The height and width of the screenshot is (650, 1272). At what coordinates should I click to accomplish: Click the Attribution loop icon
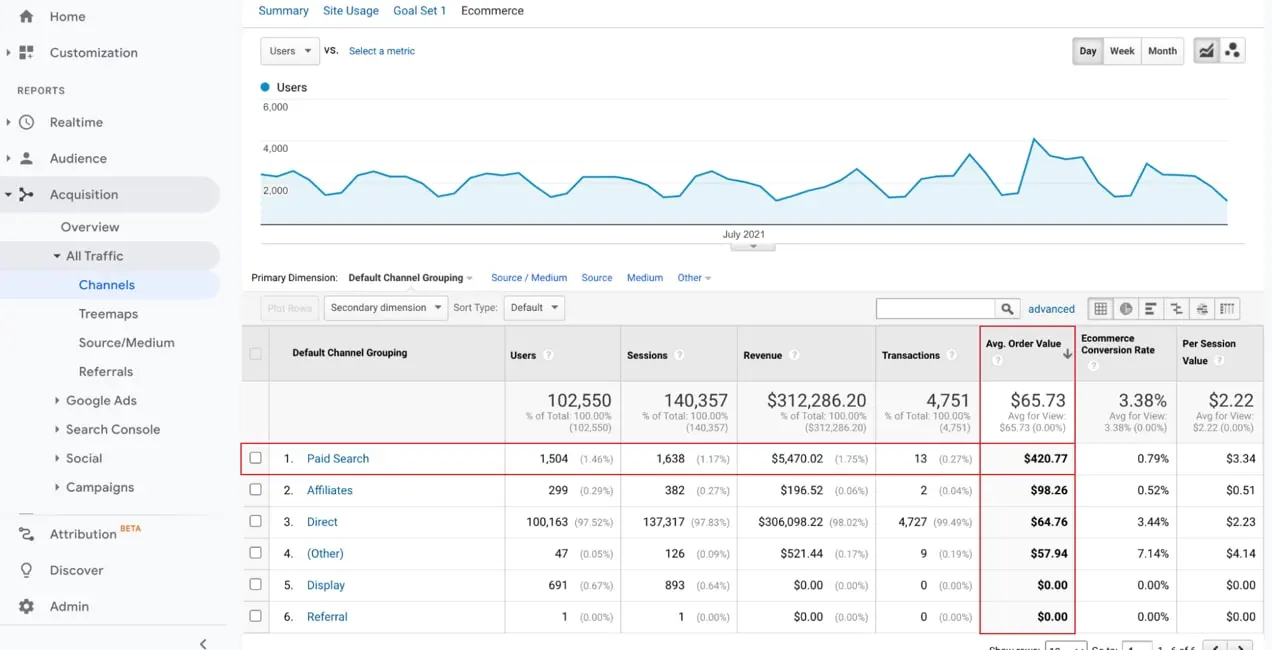click(26, 534)
